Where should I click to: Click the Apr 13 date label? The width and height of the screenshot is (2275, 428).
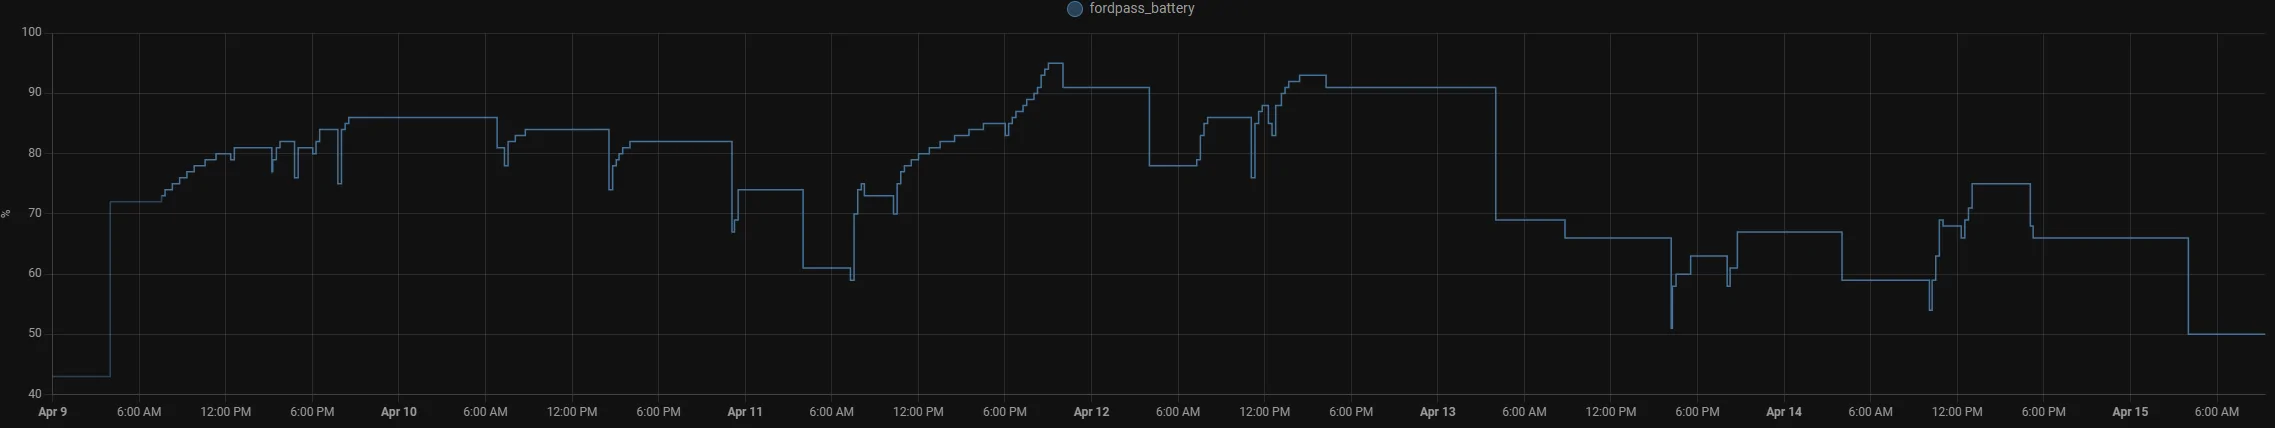pos(1438,411)
